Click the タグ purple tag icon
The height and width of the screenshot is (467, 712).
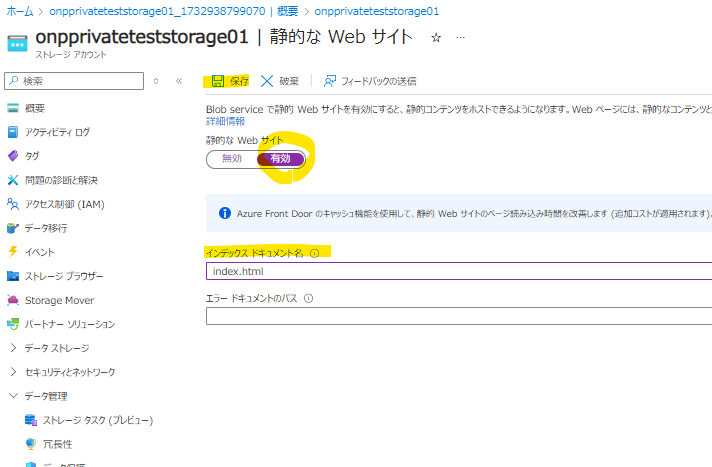pos(13,156)
